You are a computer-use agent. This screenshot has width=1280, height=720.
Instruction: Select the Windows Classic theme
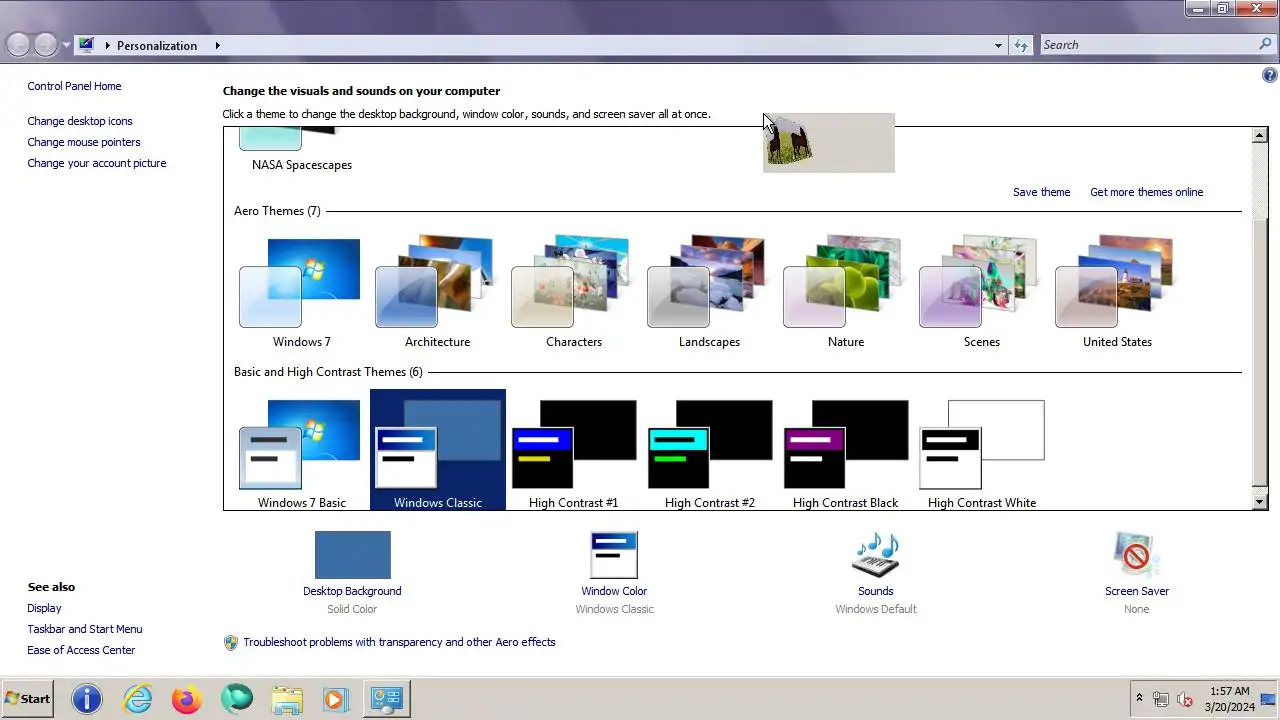click(437, 452)
